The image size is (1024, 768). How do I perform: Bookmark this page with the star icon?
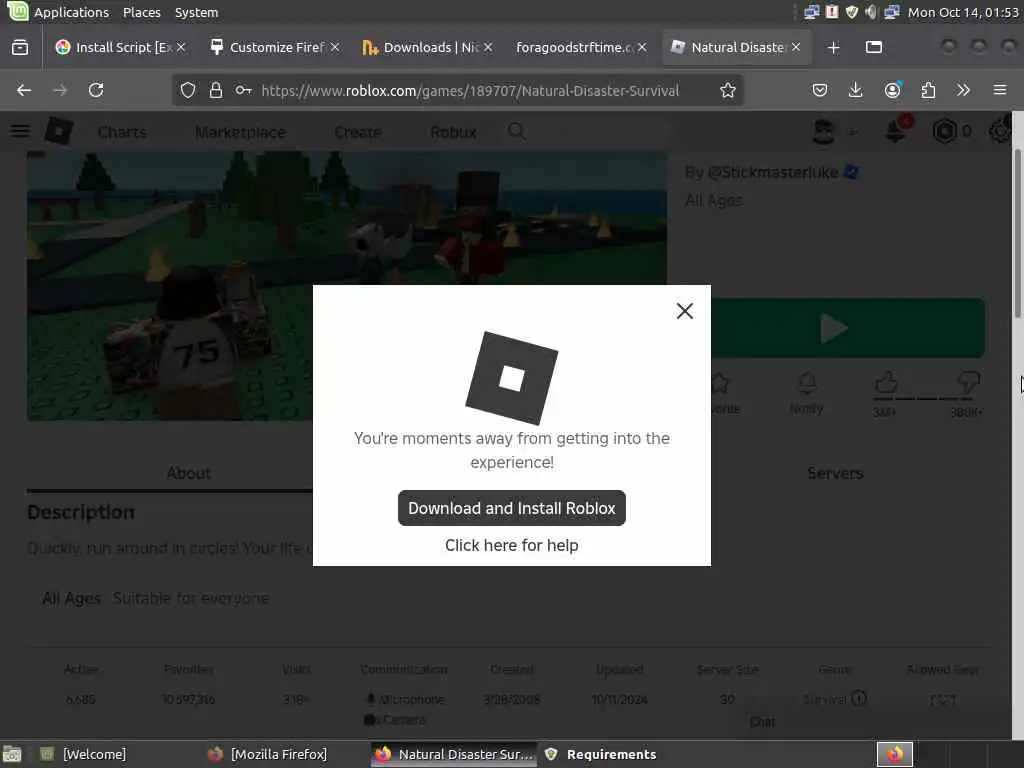(728, 90)
